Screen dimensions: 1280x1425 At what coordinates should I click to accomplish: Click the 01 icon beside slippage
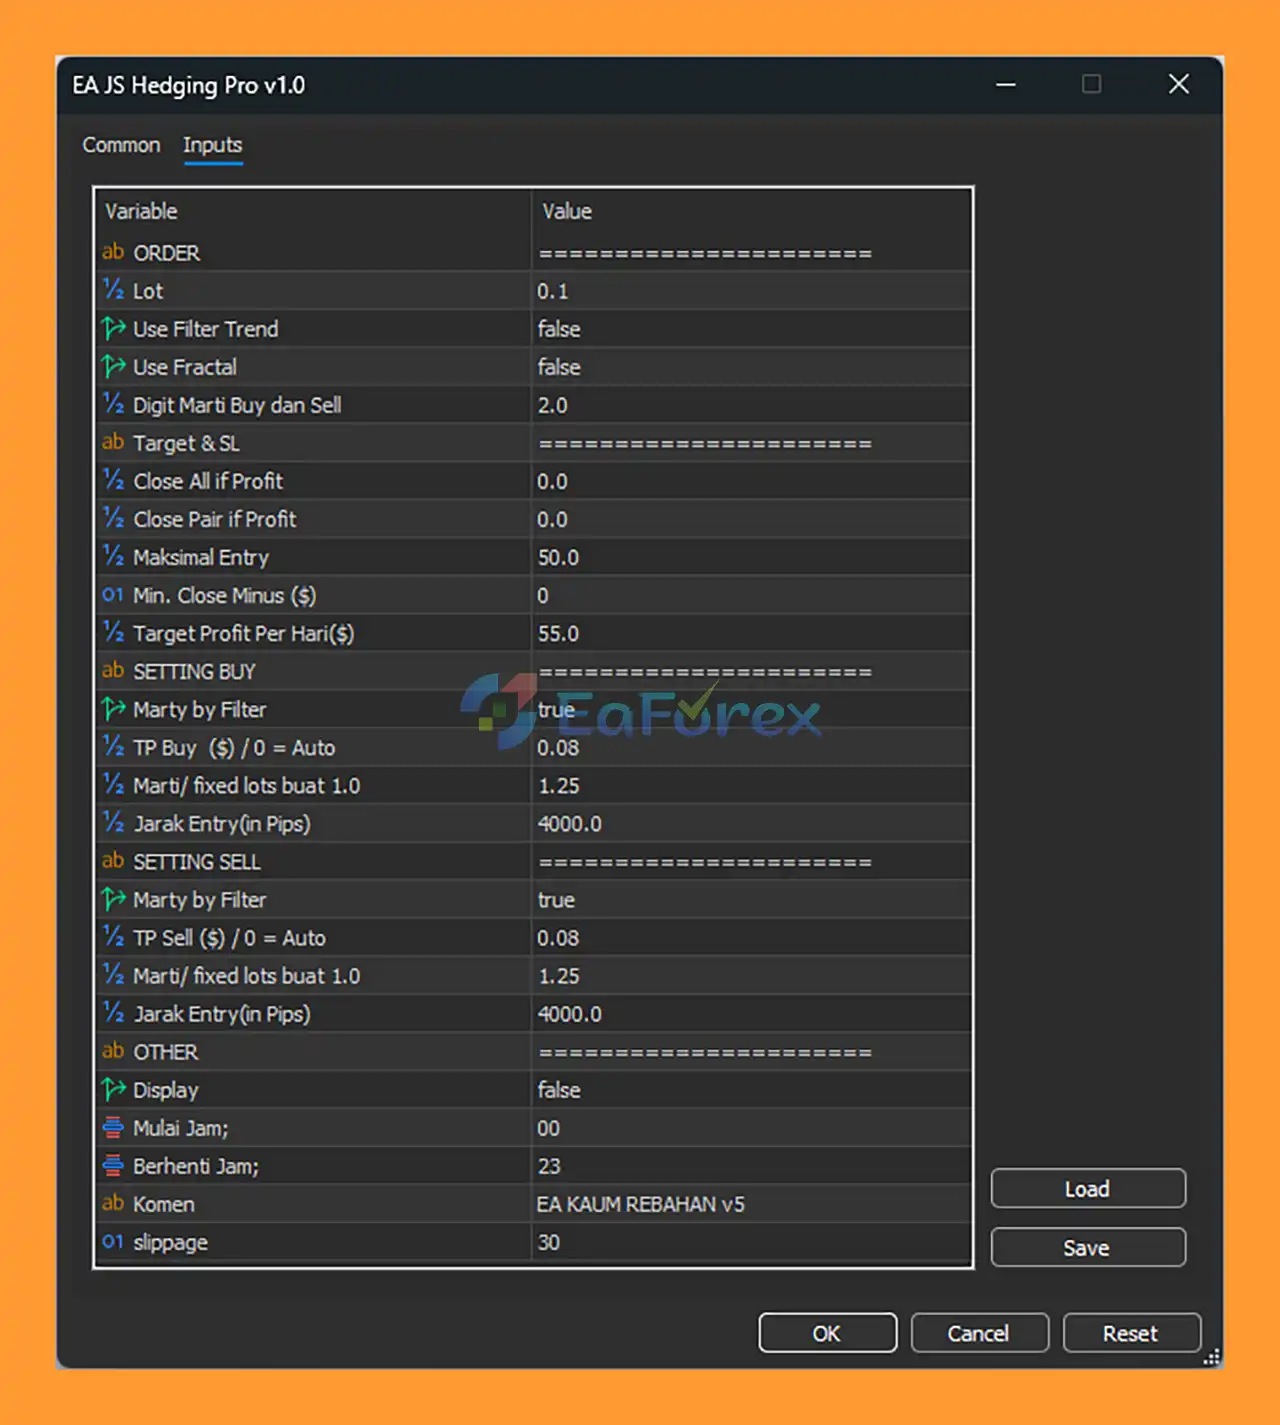(x=113, y=1242)
